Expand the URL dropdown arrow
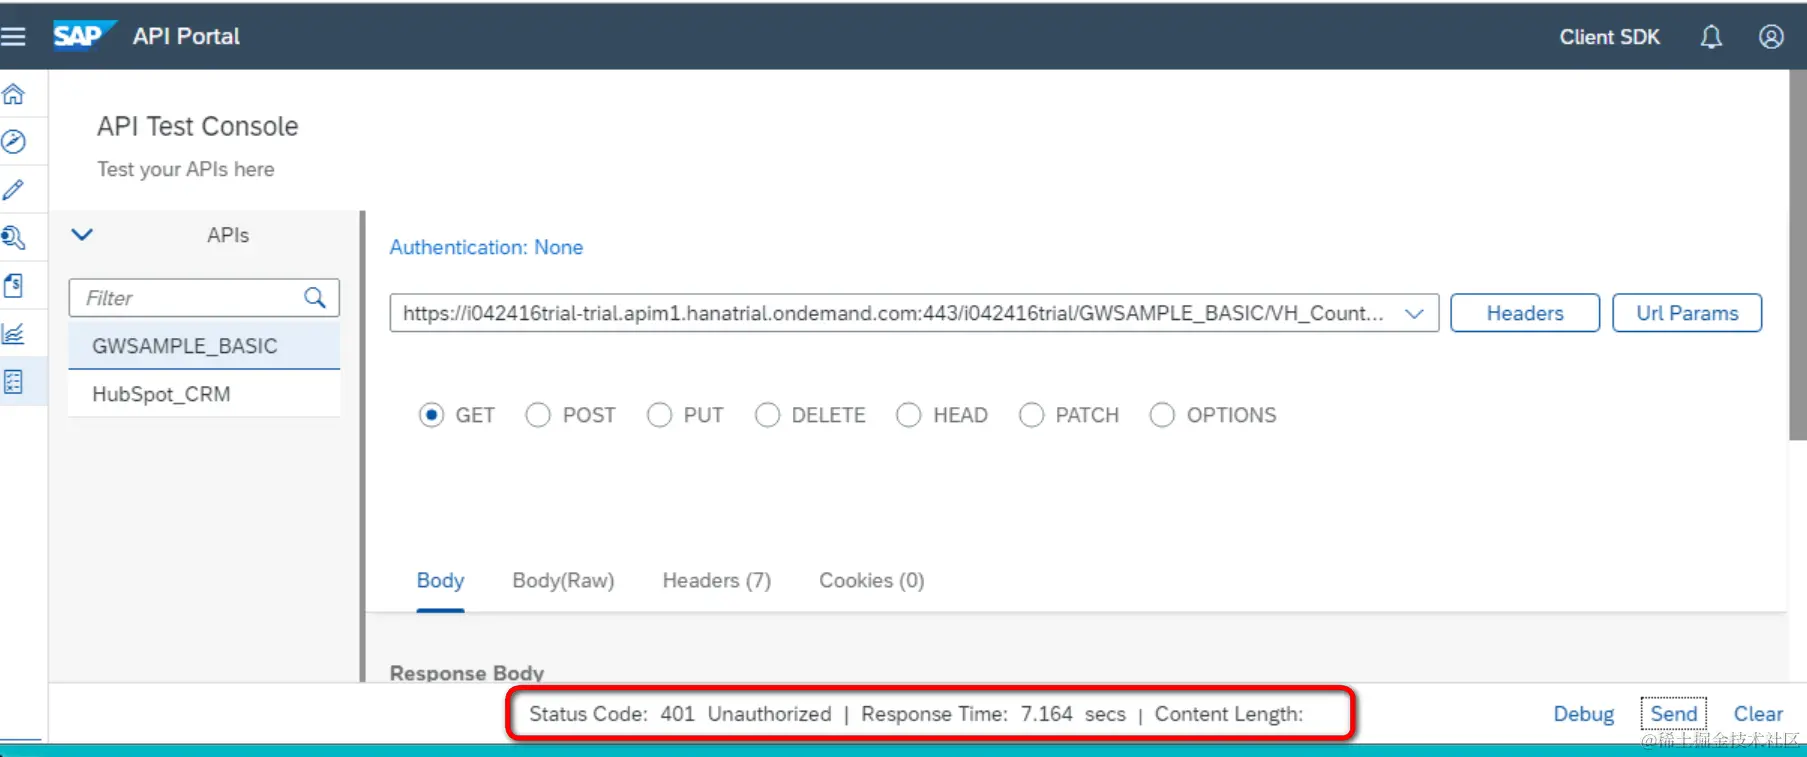This screenshot has width=1807, height=757. click(1414, 313)
